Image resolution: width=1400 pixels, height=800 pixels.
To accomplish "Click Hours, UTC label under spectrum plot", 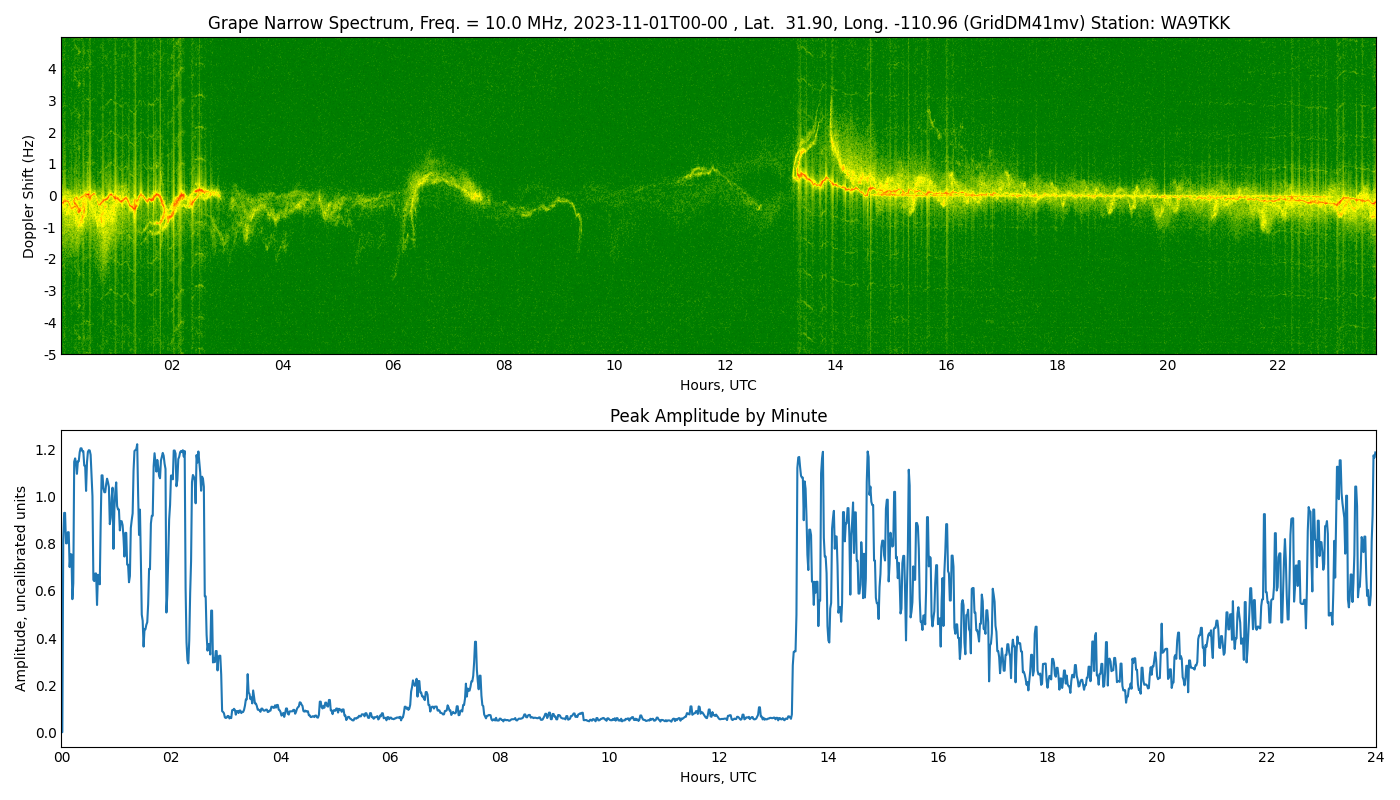I will tap(718, 385).
